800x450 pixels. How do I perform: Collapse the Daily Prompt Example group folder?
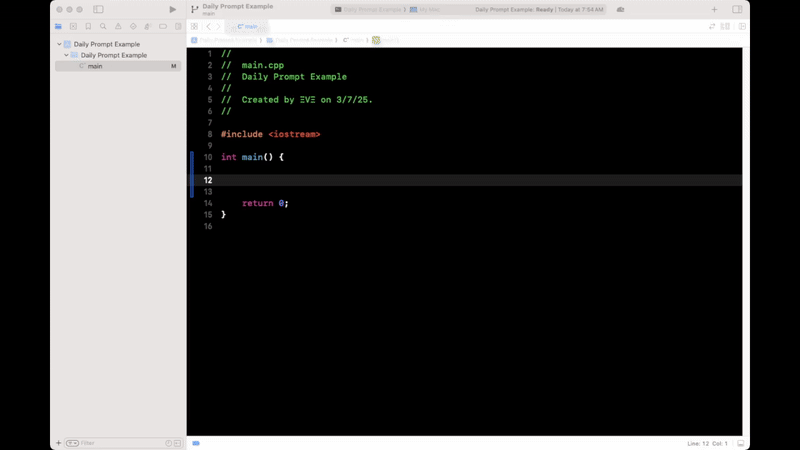[66, 55]
